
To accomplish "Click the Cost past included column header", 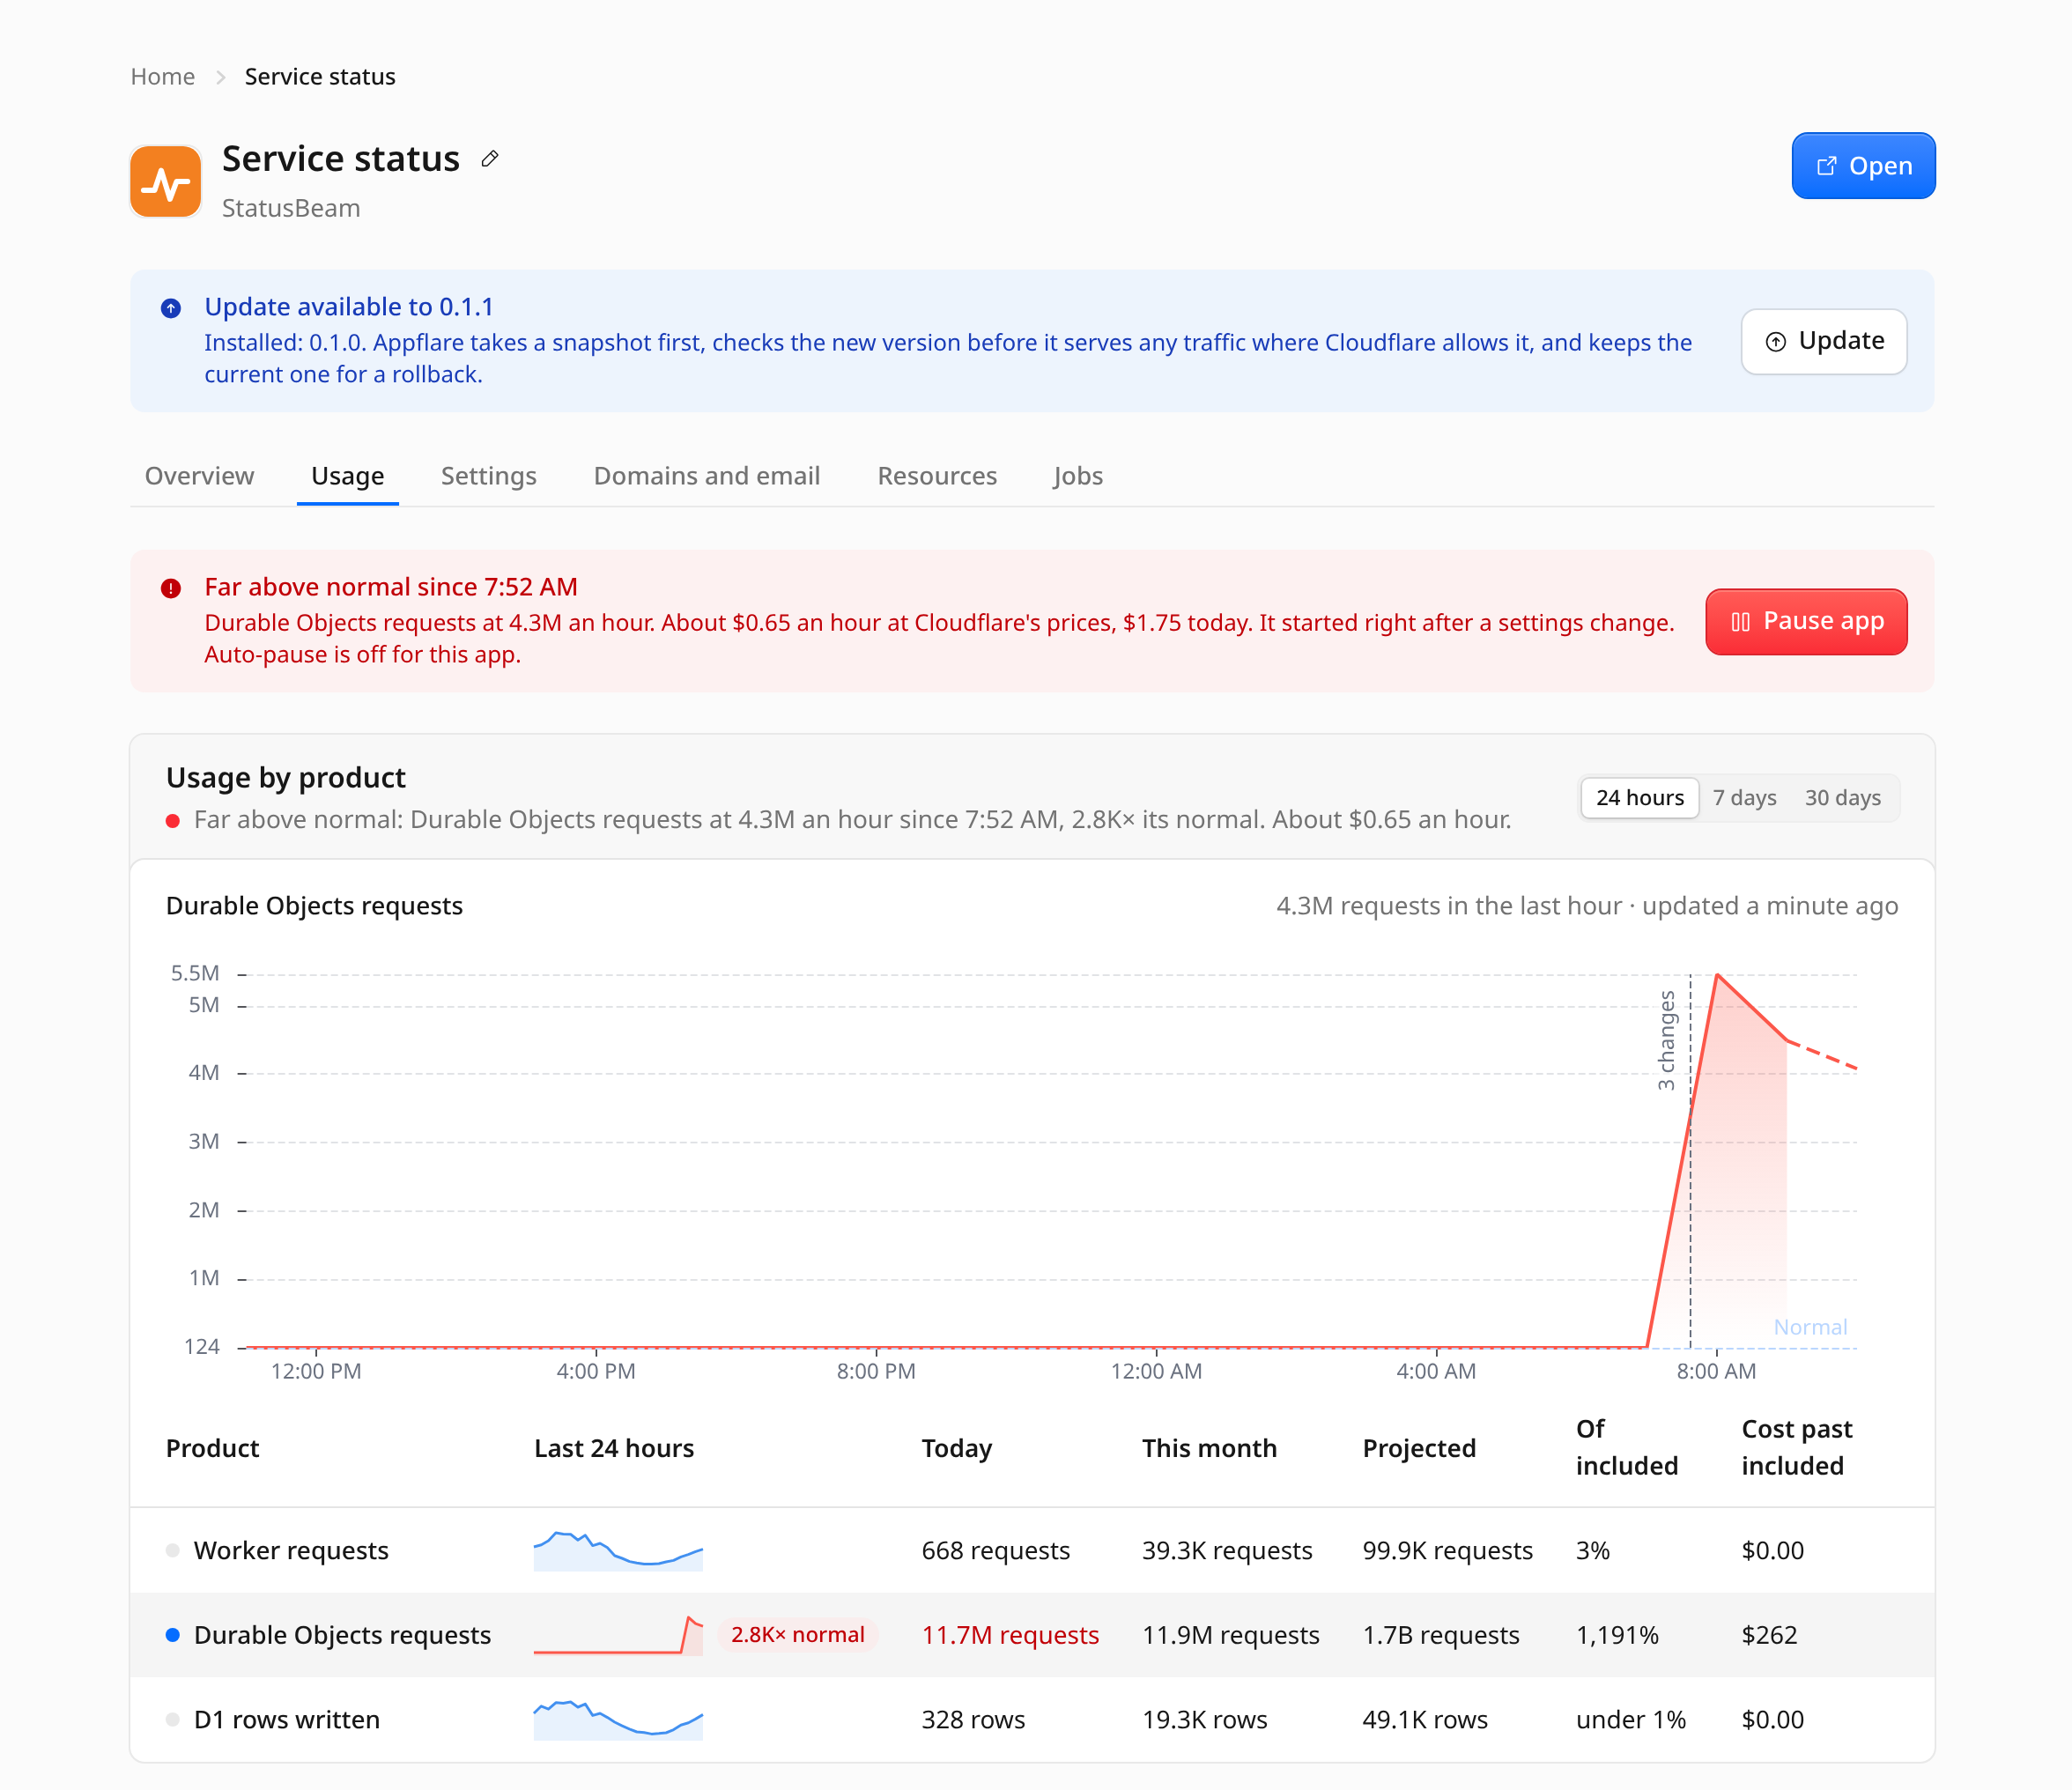I will tap(1797, 1448).
